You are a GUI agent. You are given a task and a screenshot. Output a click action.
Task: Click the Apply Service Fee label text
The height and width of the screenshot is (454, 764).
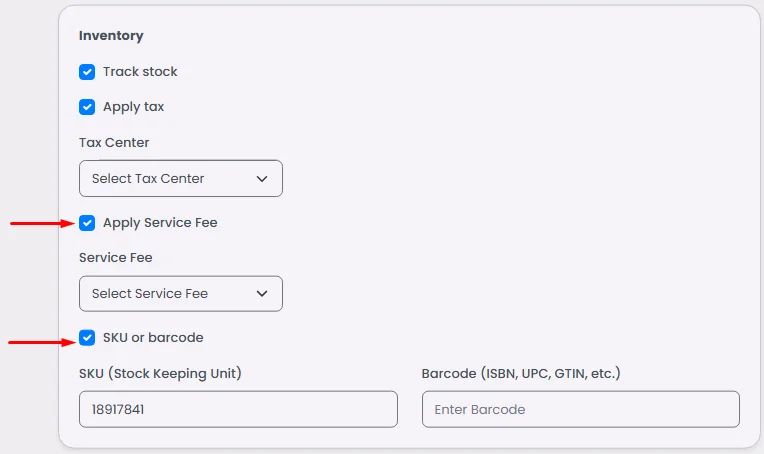(160, 223)
